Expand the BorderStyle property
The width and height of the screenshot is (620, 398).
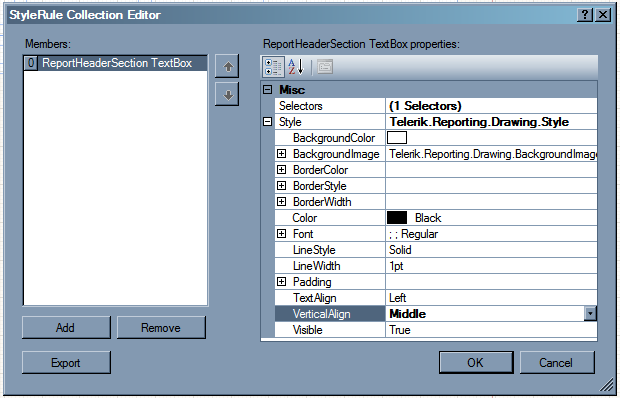tap(281, 186)
